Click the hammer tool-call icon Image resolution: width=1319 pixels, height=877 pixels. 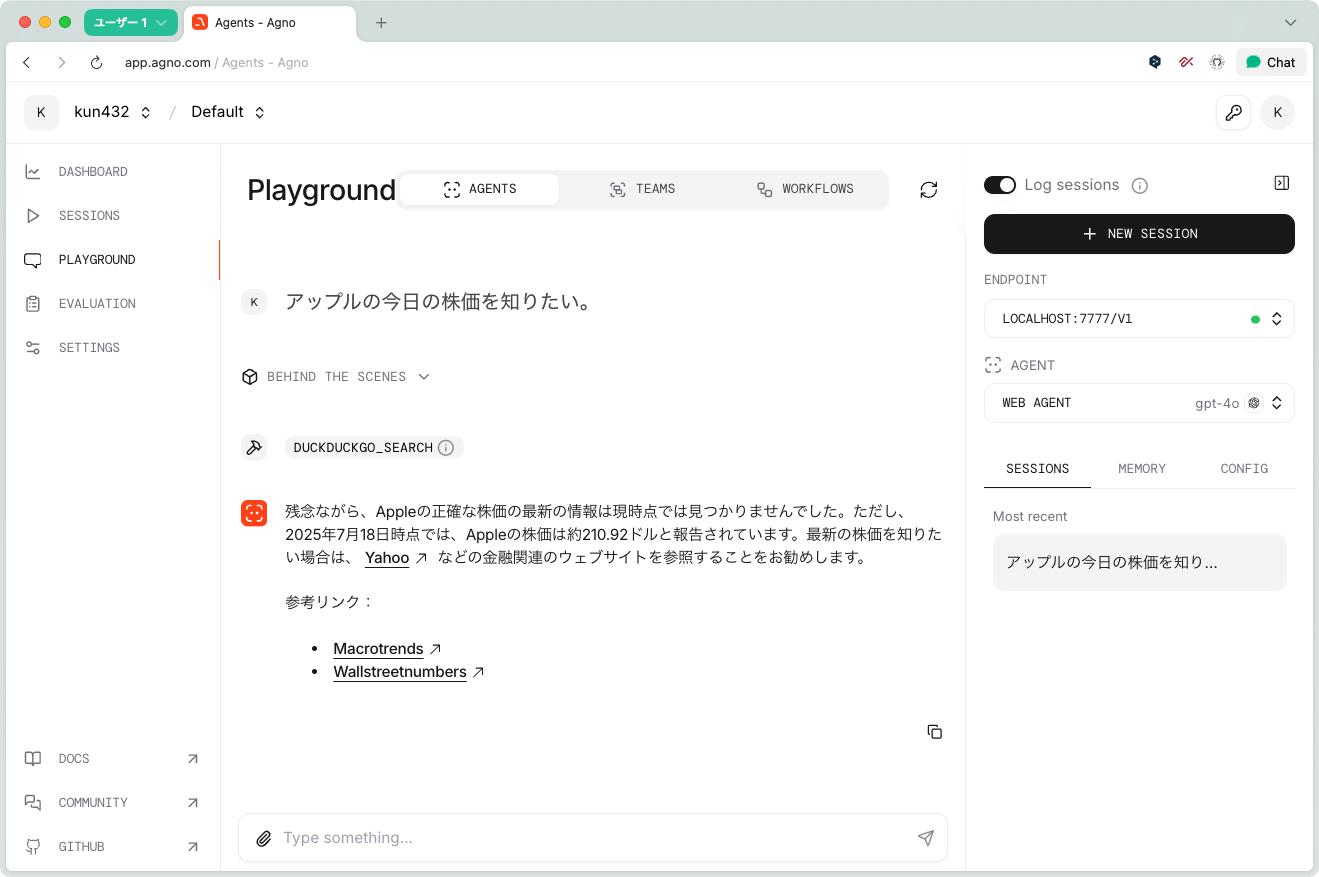[x=254, y=448]
